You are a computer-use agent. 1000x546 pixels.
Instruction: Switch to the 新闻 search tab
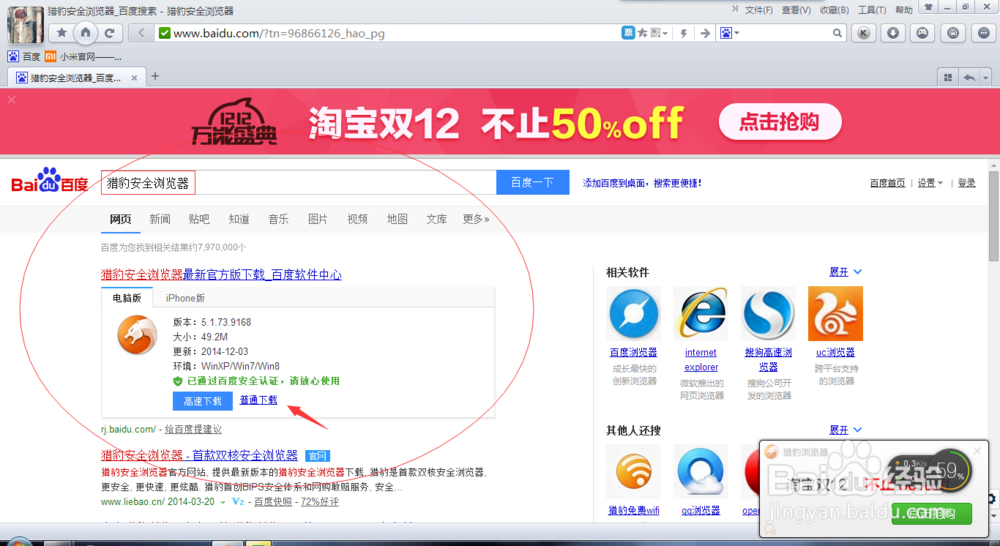pyautogui.click(x=160, y=219)
